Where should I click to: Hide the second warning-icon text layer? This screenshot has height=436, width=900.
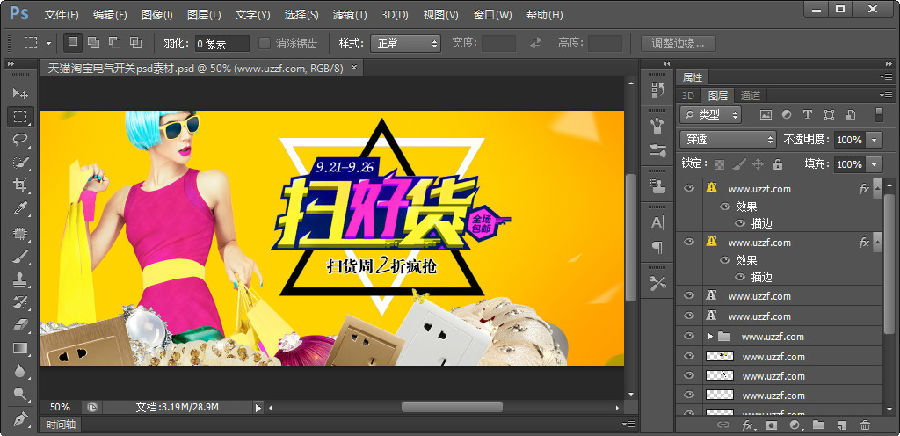click(689, 242)
